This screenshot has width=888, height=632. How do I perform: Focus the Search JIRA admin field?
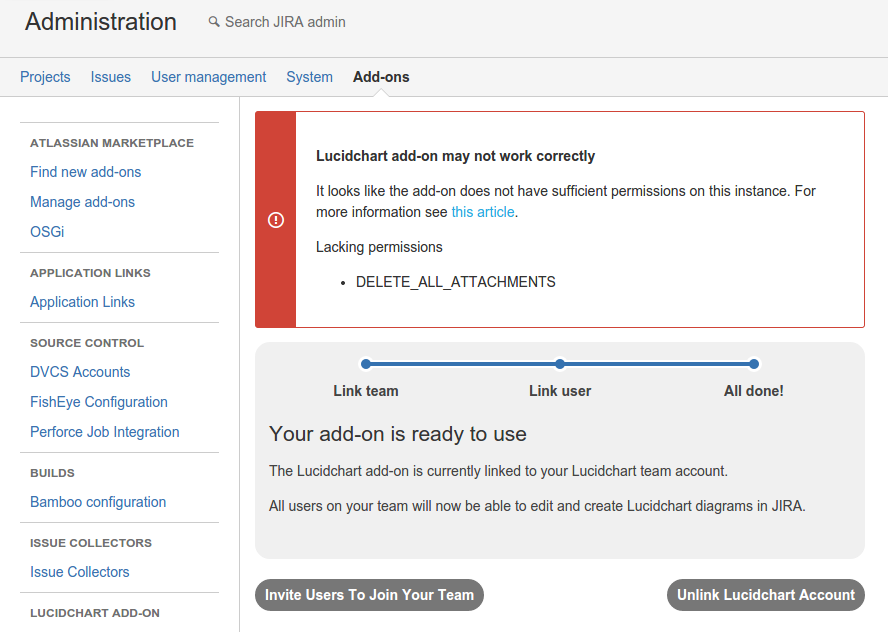coord(285,22)
